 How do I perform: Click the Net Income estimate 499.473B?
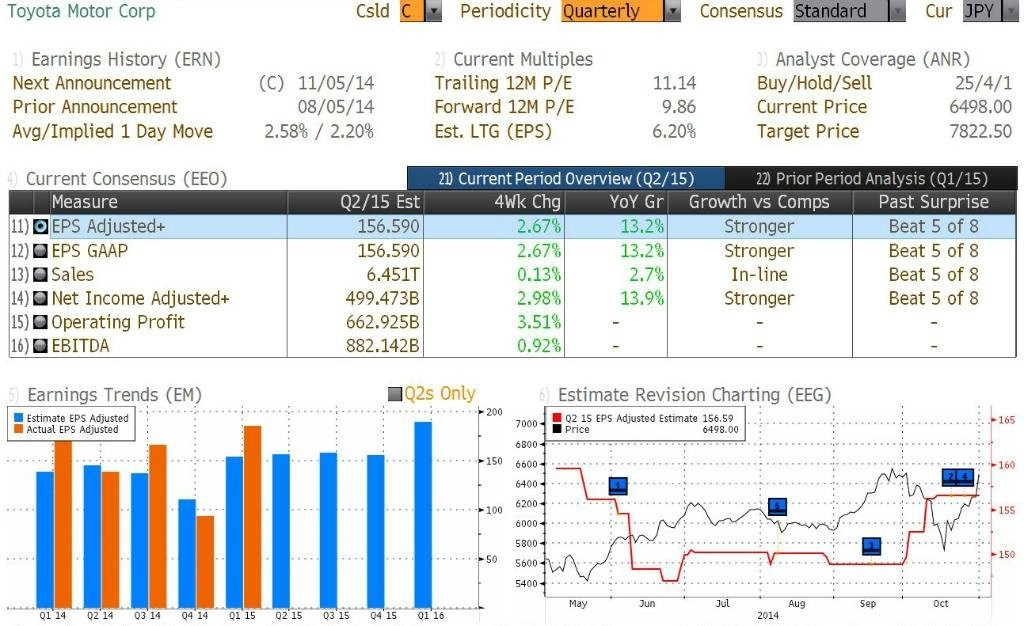(382, 298)
